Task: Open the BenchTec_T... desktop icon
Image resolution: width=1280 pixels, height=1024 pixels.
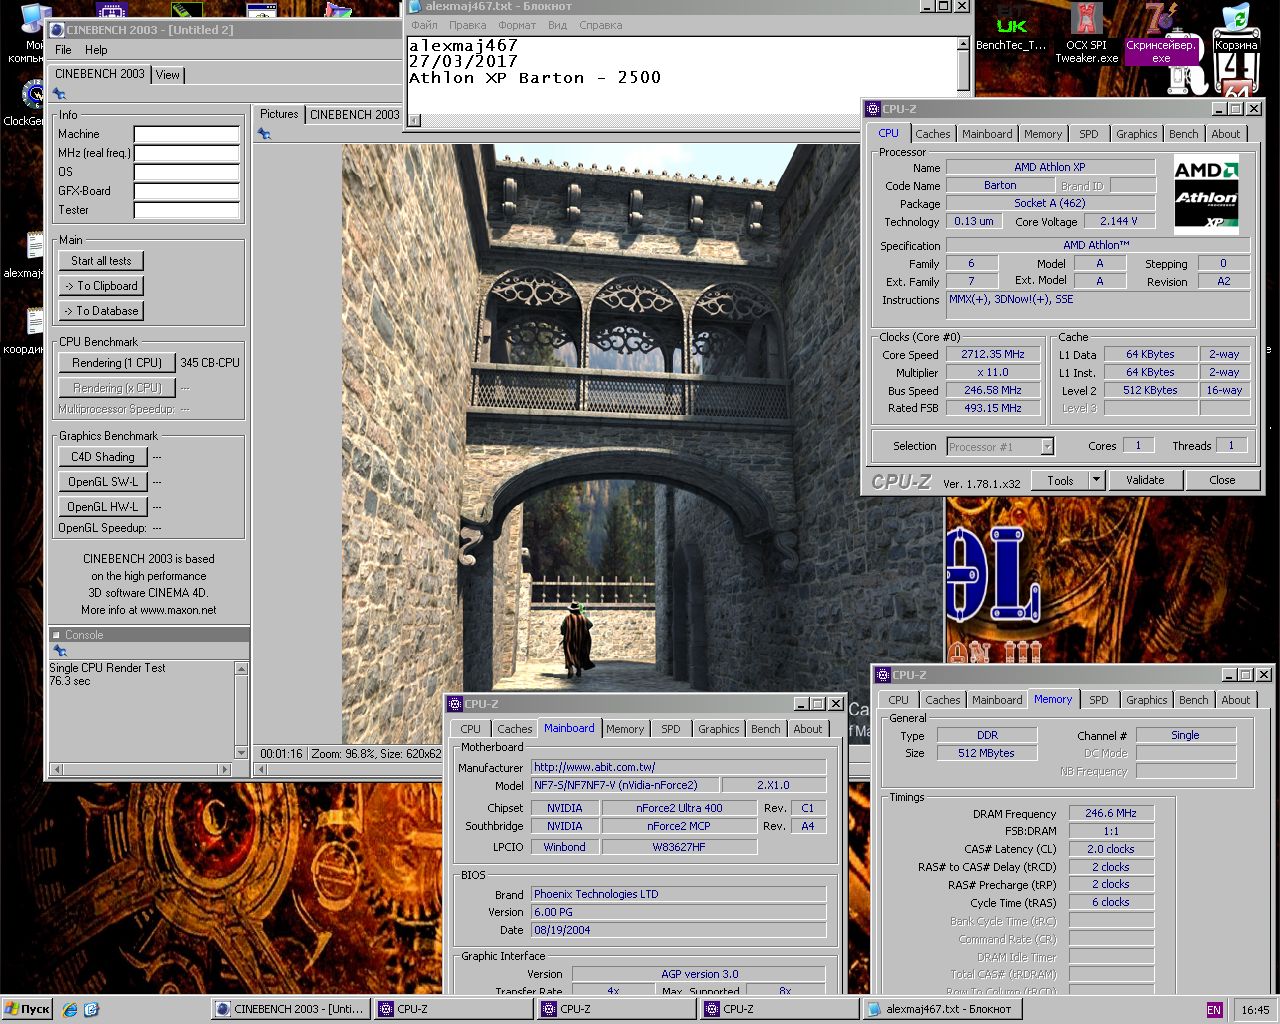Action: [1011, 30]
